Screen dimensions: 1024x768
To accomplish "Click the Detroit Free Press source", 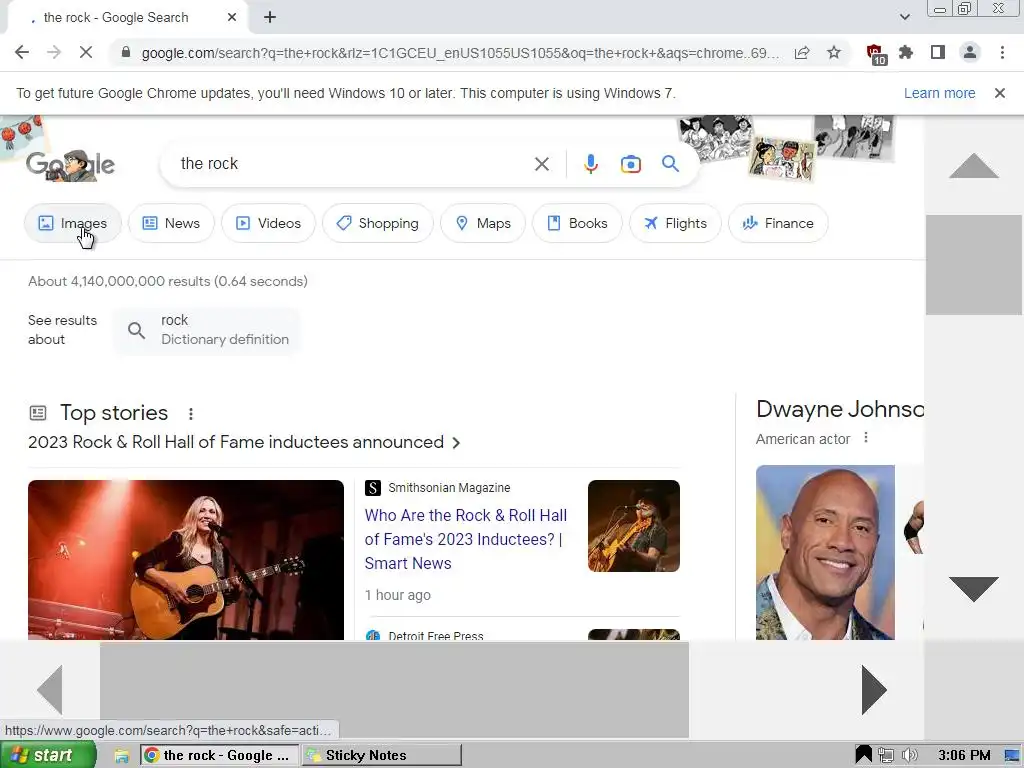I will click(436, 635).
